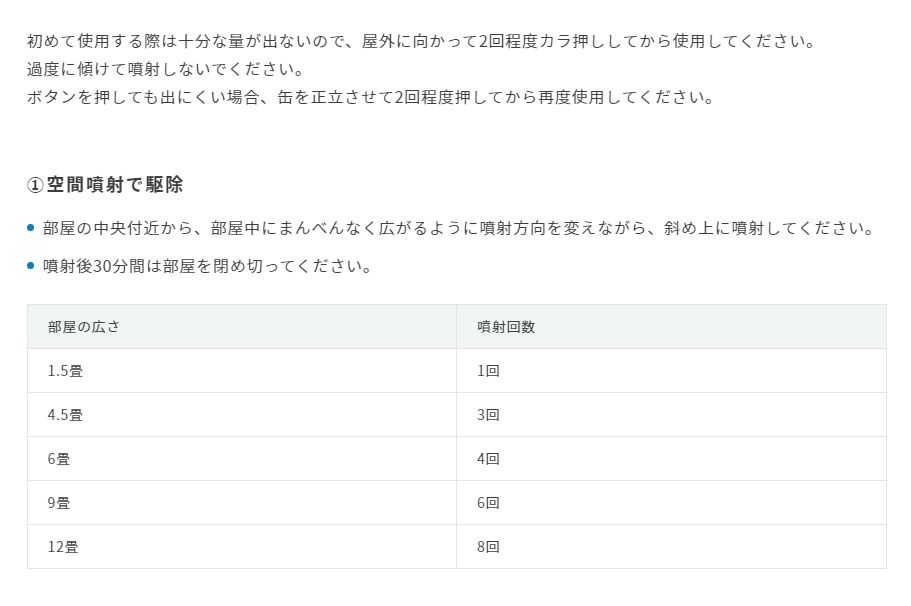Select the 9畳 table cell
Image resolution: width=911 pixels, height=606 pixels.
[x=242, y=503]
